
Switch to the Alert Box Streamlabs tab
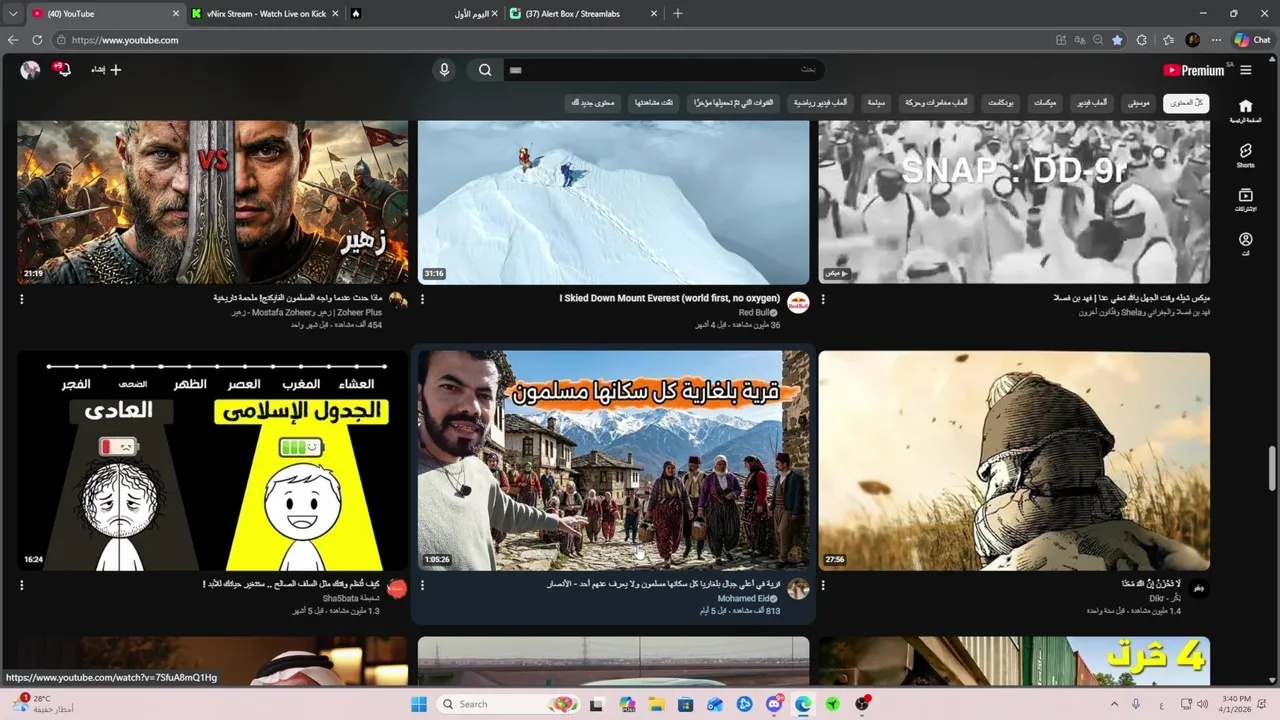click(585, 14)
